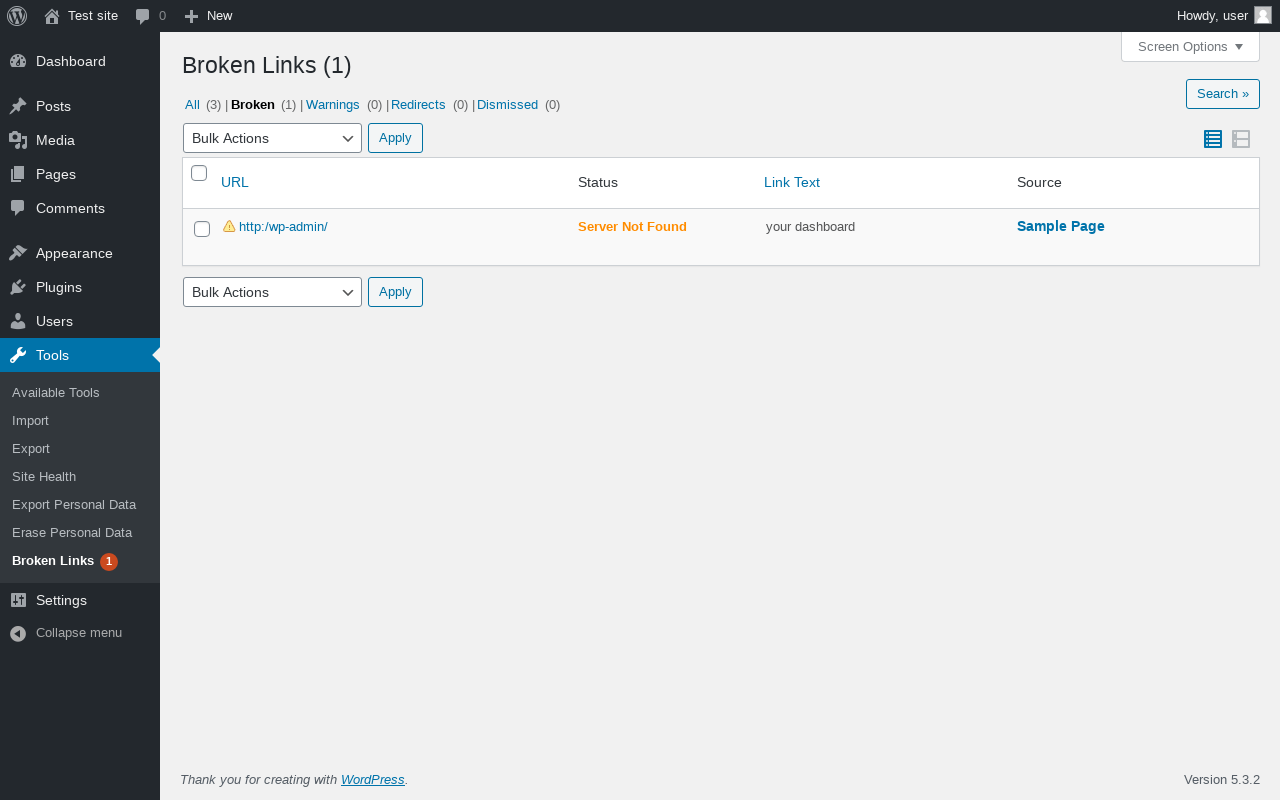
Task: Click the red Broken Links count badge
Action: click(109, 562)
